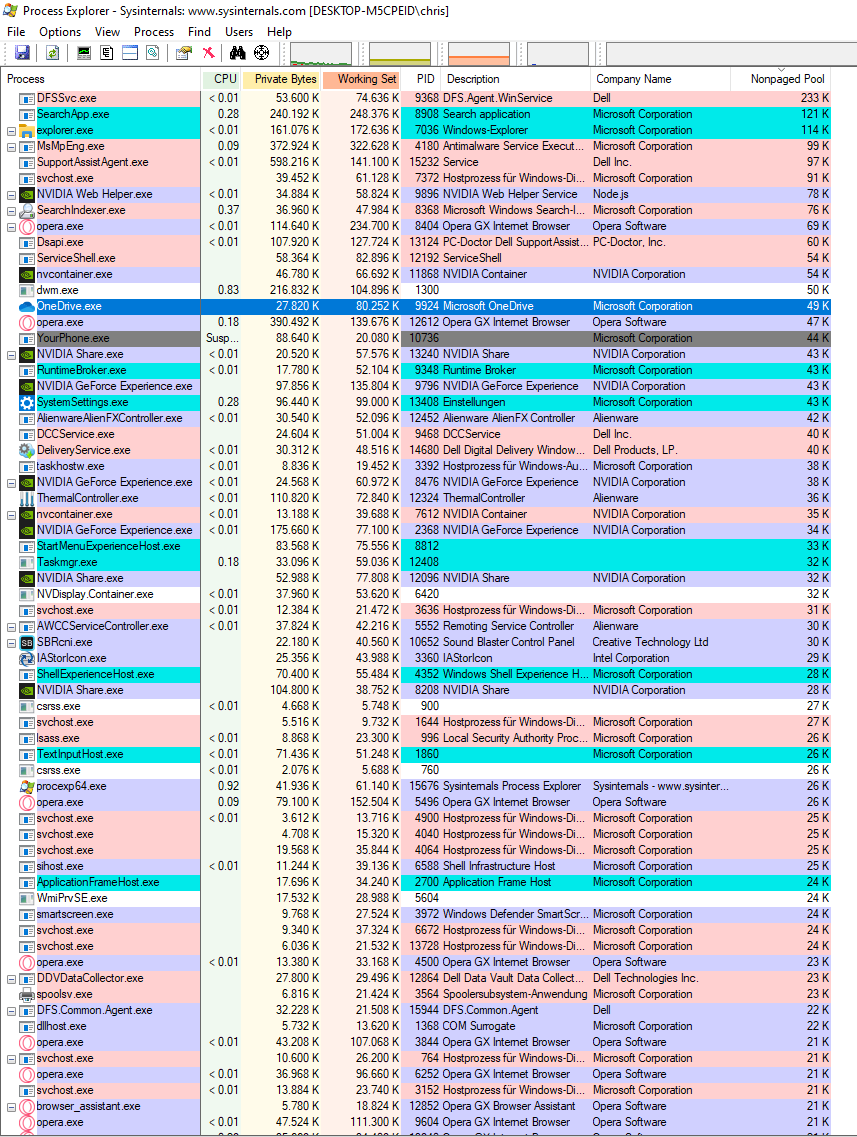This screenshot has width=857, height=1137.
Task: Collapse the DDVDataCollector.exe tree node
Action: [x=11, y=979]
